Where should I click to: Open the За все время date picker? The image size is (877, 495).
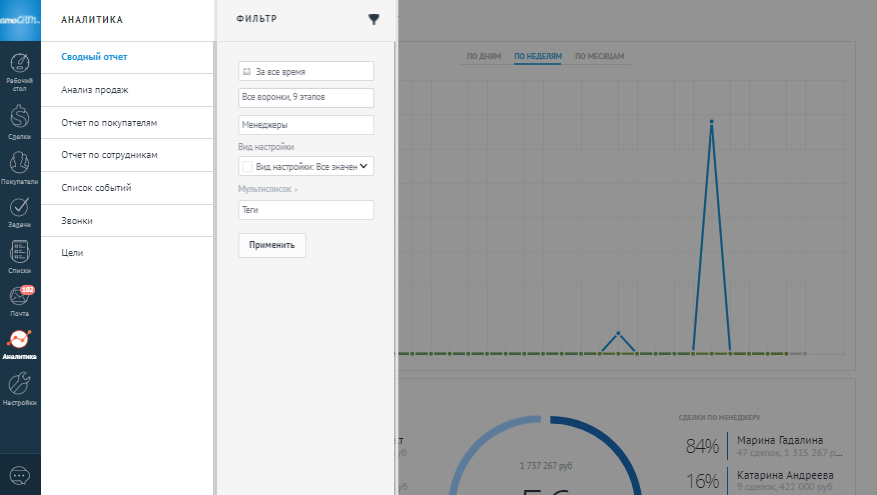306,71
